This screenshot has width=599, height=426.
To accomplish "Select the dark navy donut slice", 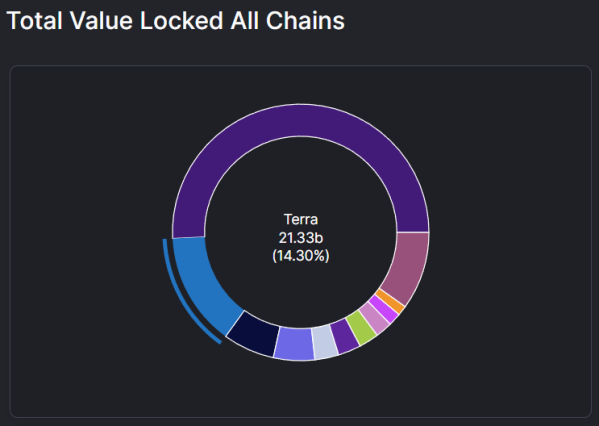I will pyautogui.click(x=254, y=332).
